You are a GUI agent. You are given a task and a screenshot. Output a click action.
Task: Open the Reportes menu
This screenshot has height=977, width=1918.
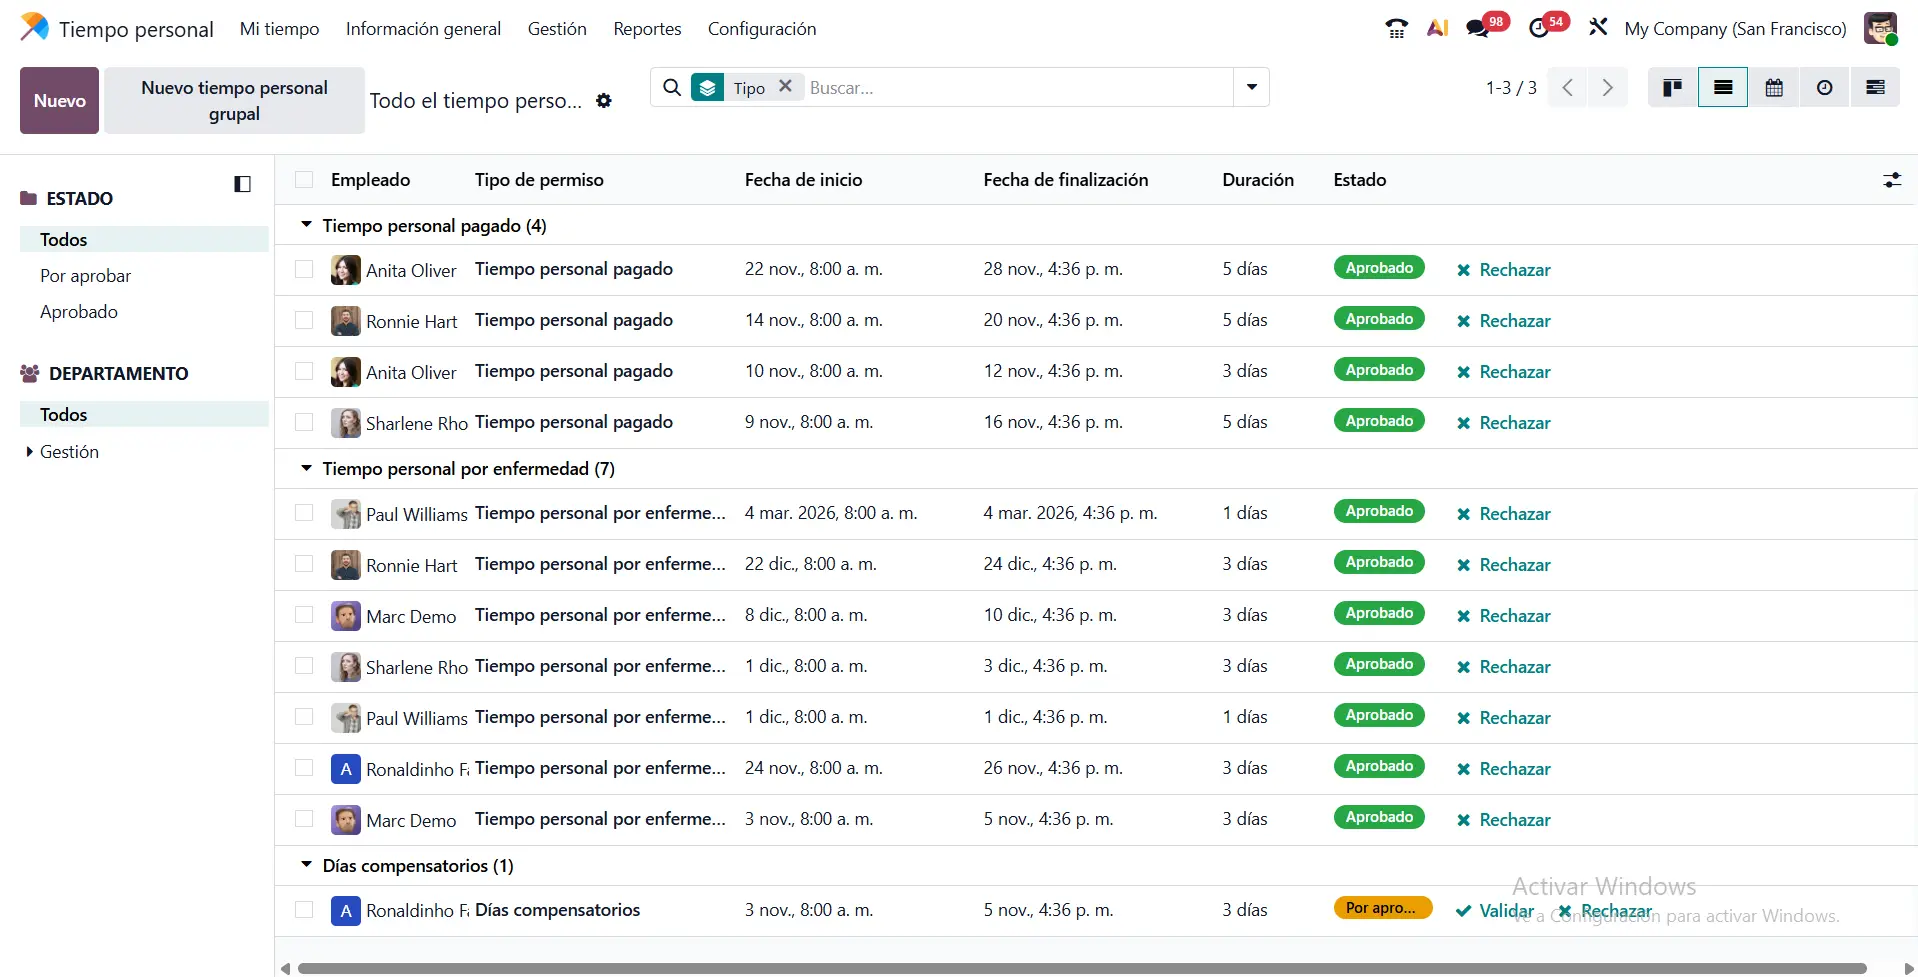coord(647,29)
